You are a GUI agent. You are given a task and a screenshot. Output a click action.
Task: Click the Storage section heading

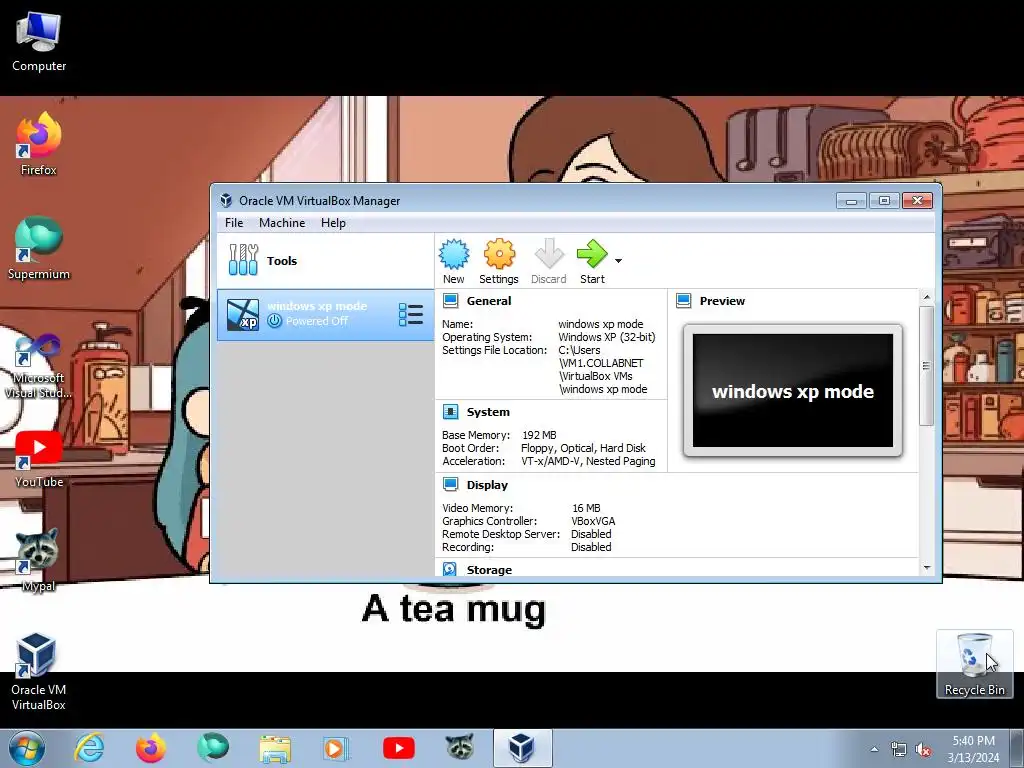tap(489, 569)
